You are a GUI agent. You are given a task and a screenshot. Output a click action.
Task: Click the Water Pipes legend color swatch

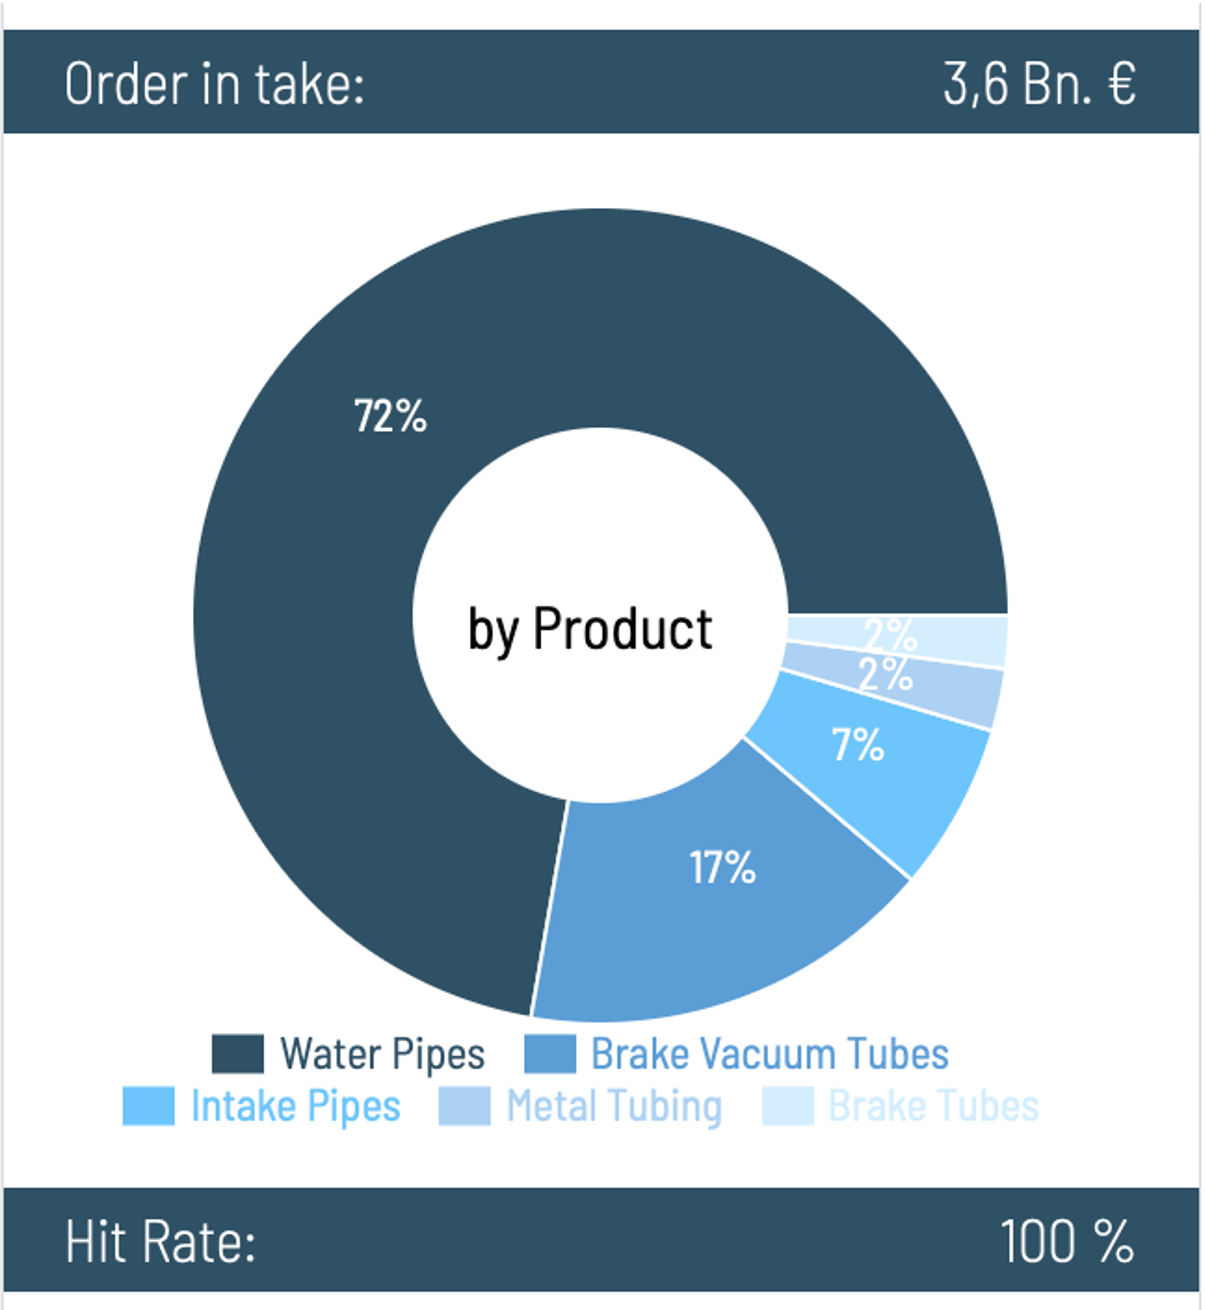[x=238, y=1054]
